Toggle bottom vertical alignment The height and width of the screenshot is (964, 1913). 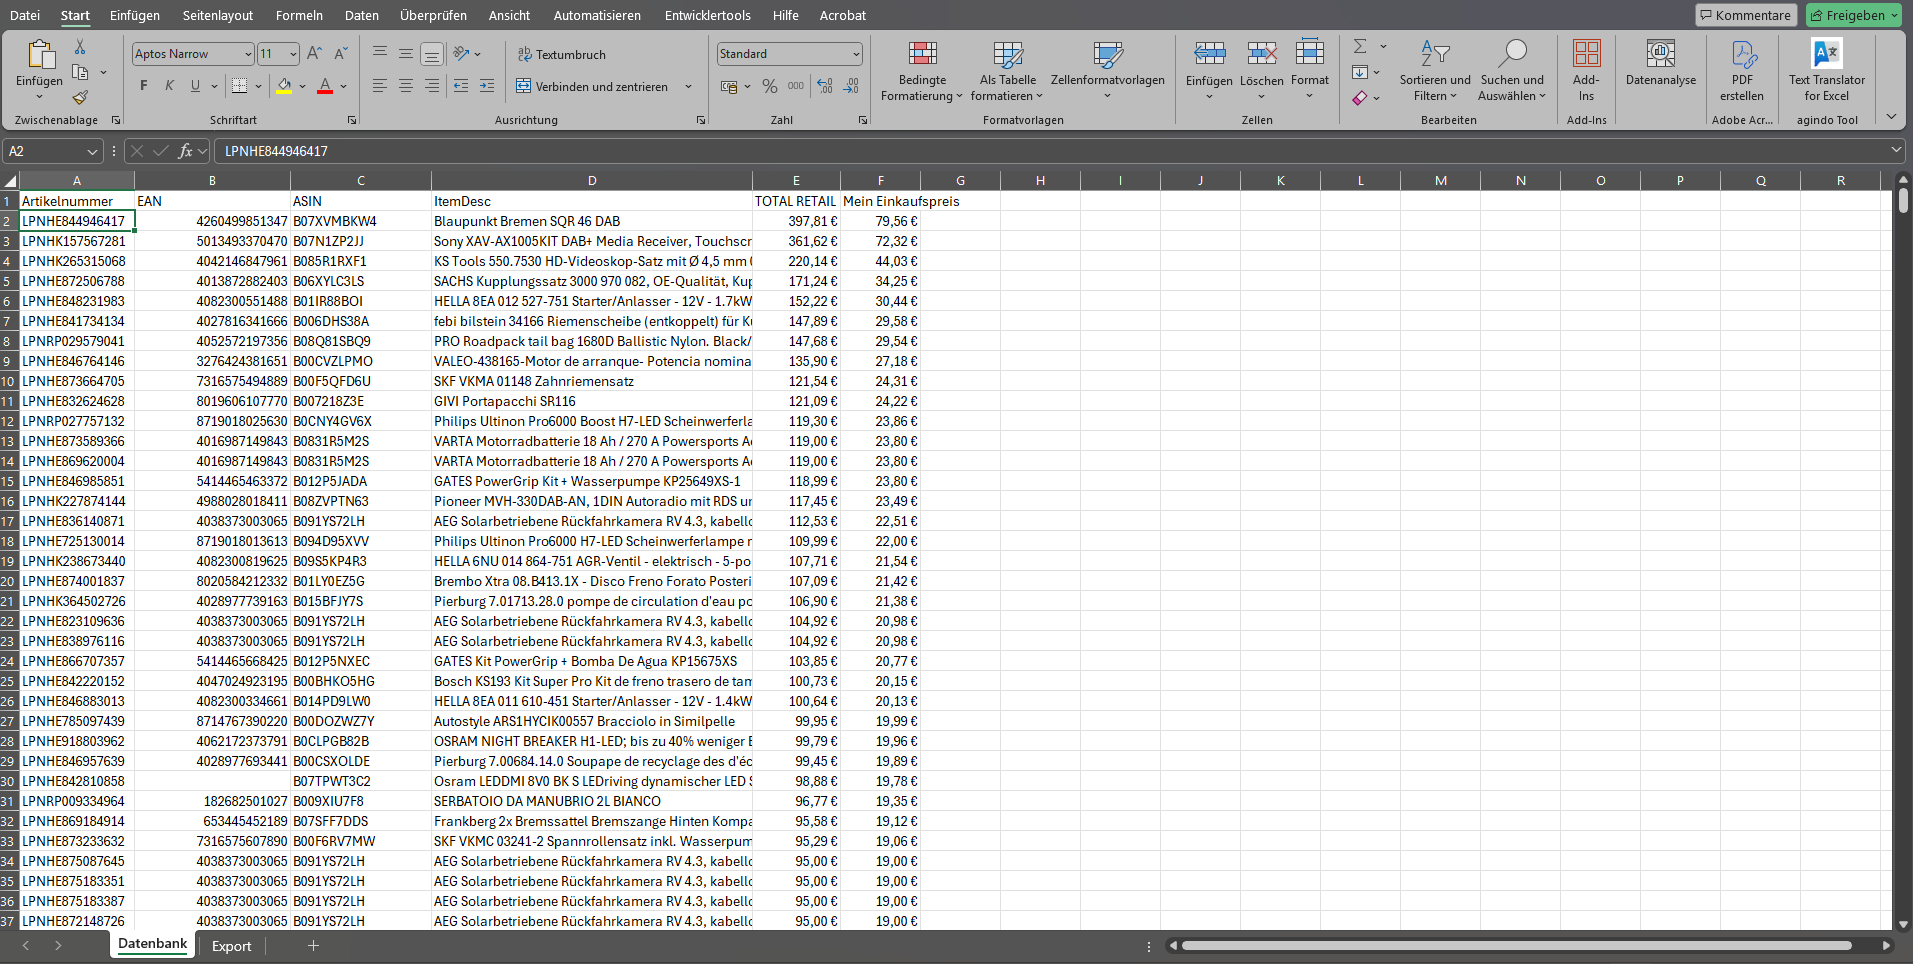pyautogui.click(x=432, y=53)
